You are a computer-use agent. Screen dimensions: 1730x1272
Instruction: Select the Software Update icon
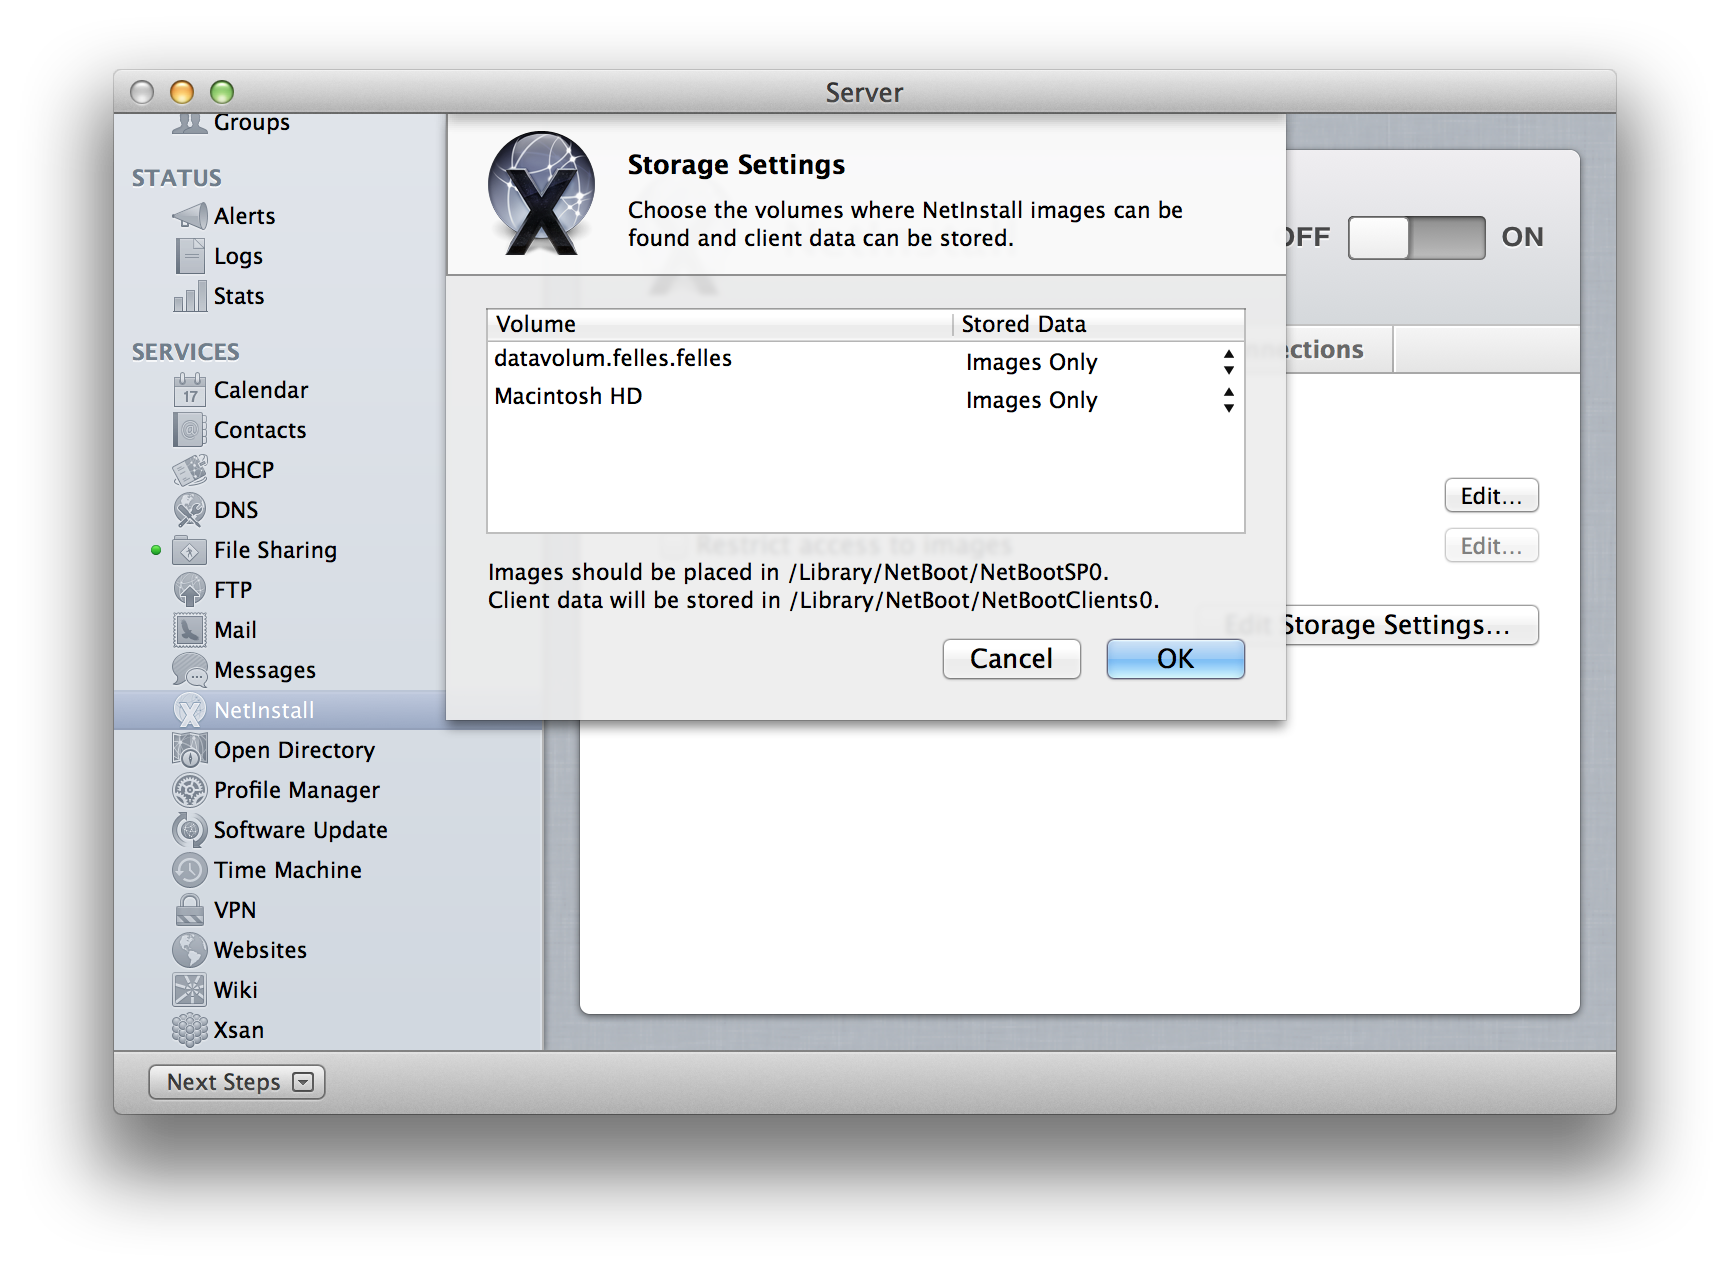tap(190, 830)
